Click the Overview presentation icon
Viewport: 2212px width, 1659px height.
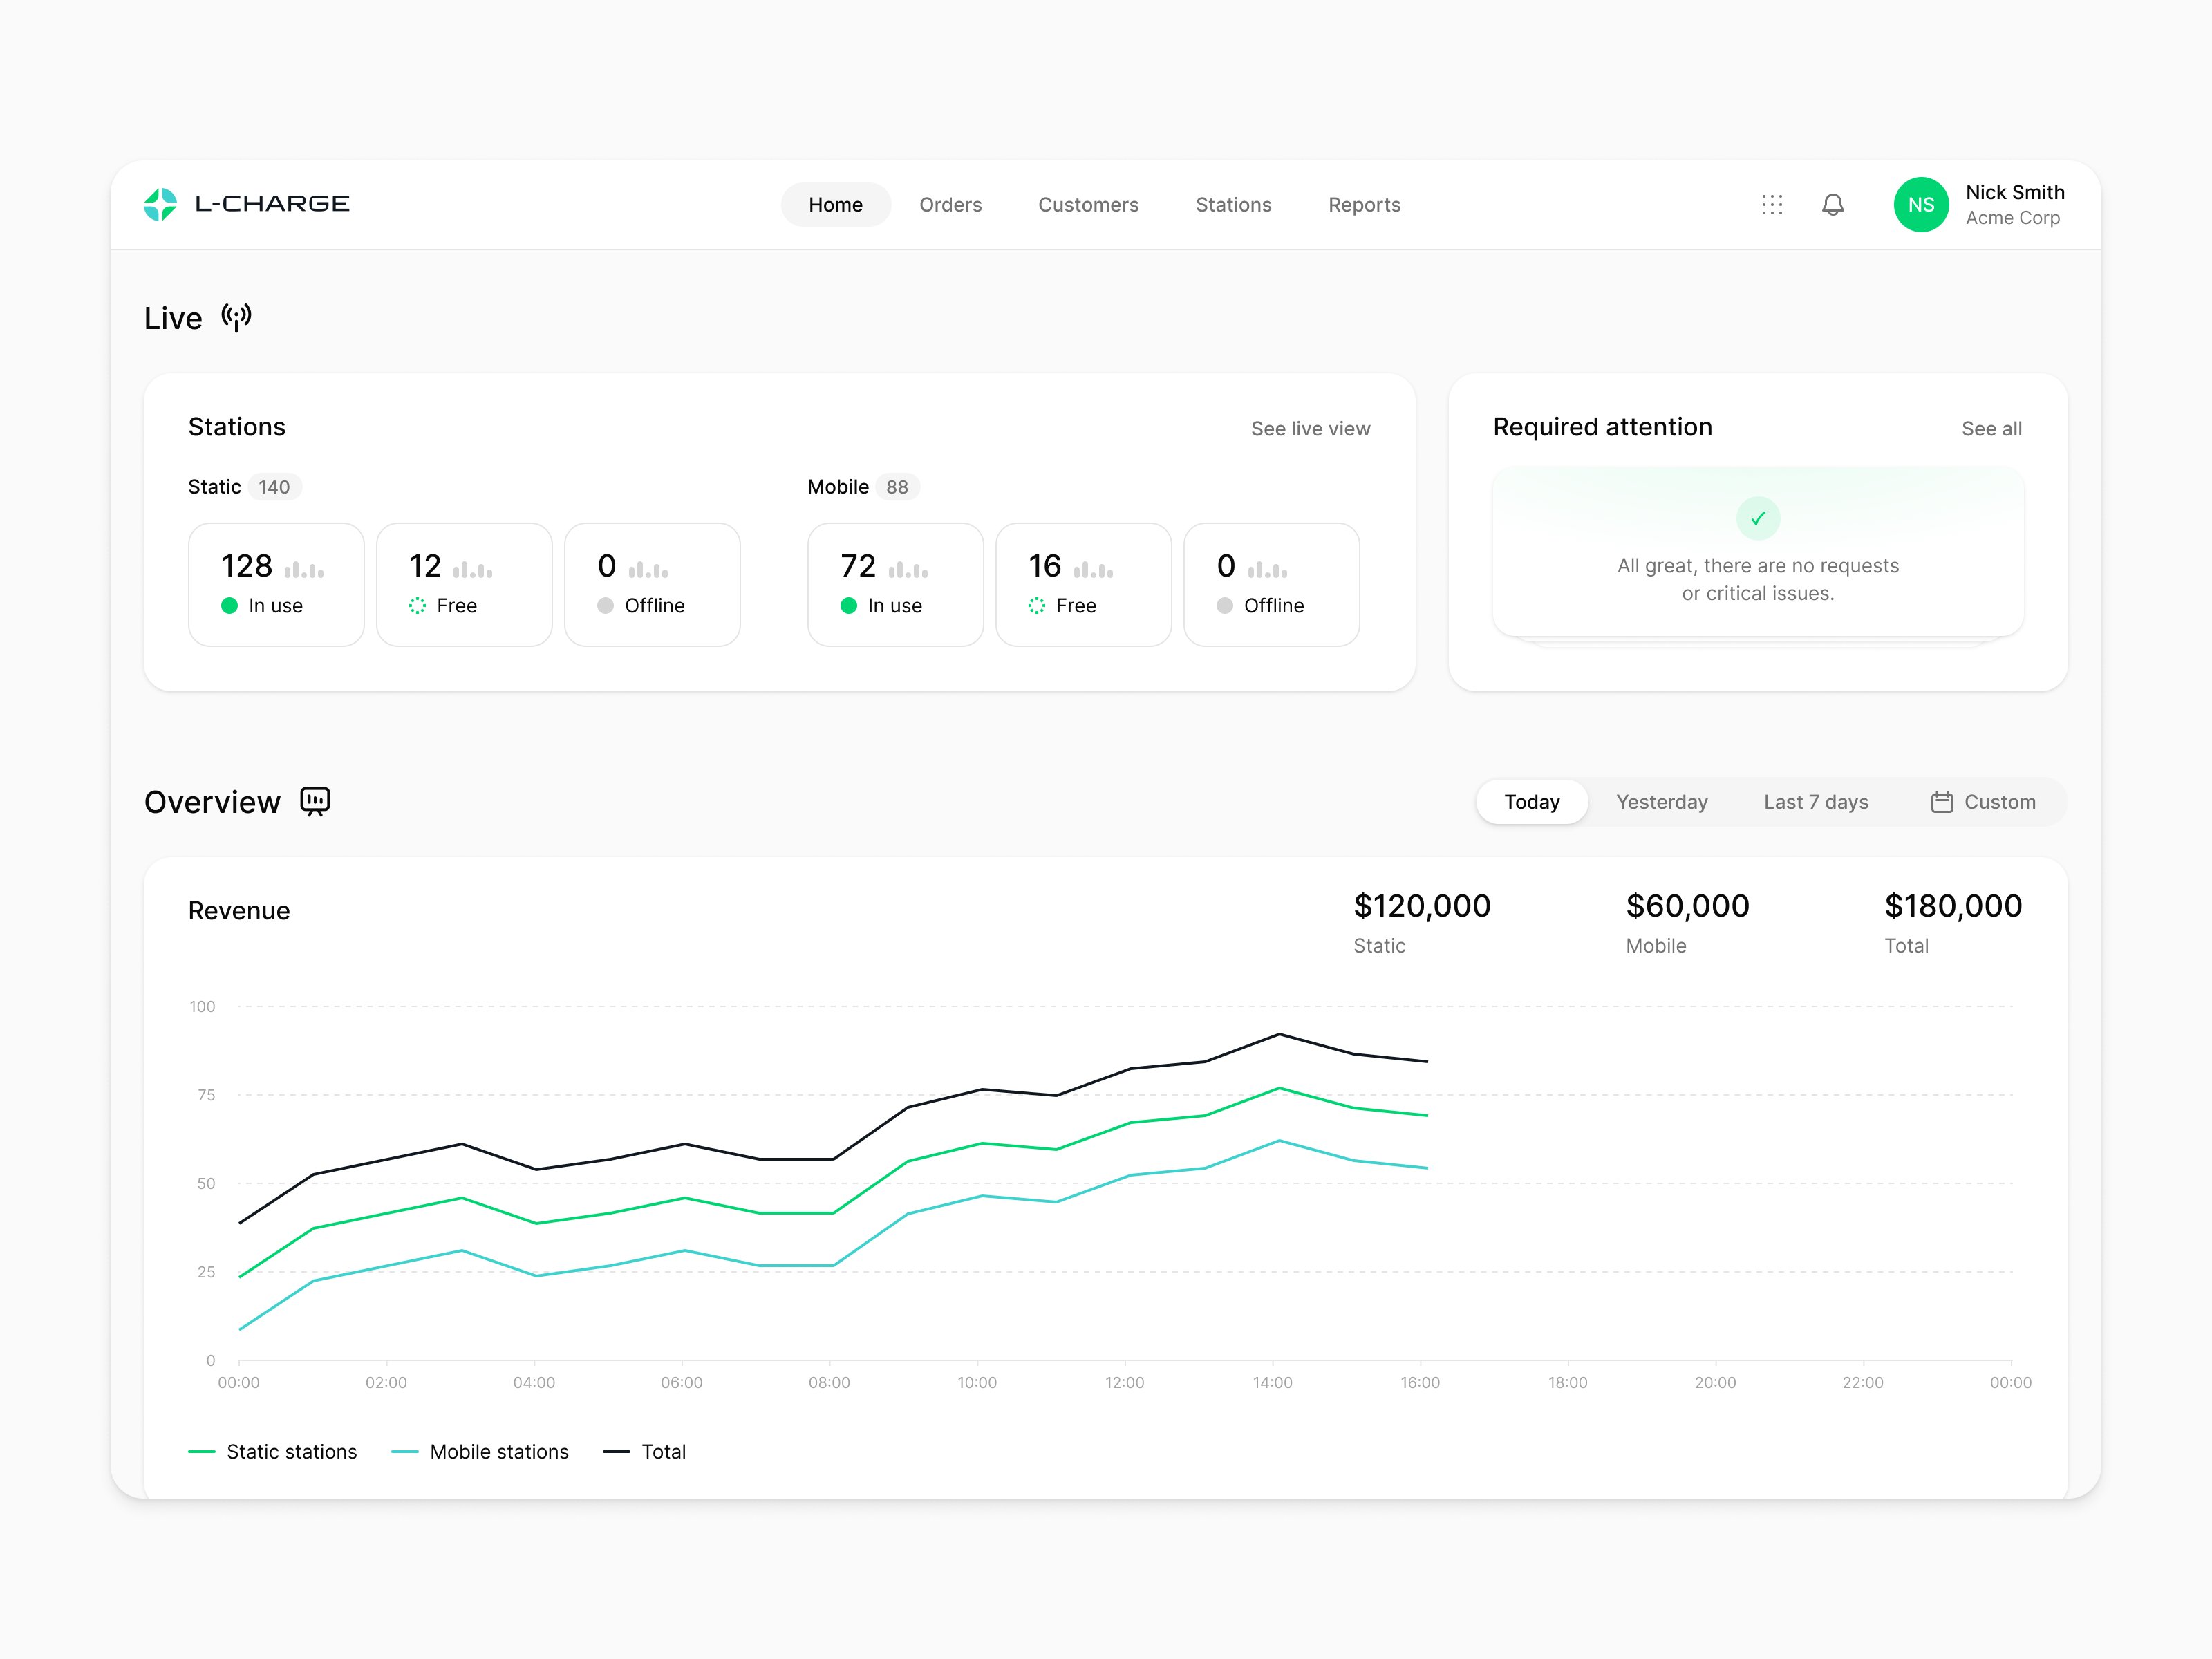(x=315, y=802)
